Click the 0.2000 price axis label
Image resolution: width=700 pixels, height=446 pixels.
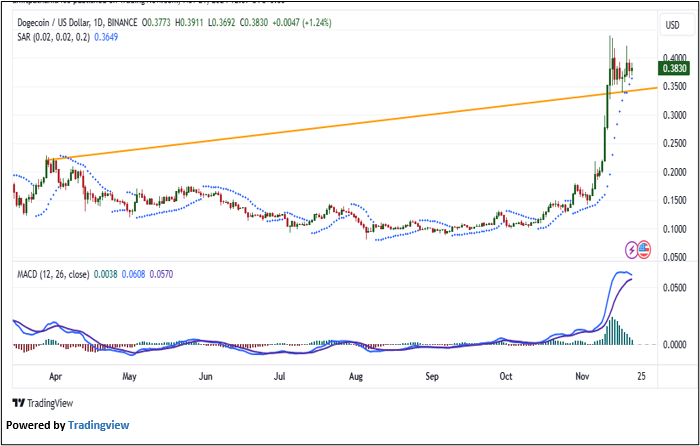coord(675,172)
